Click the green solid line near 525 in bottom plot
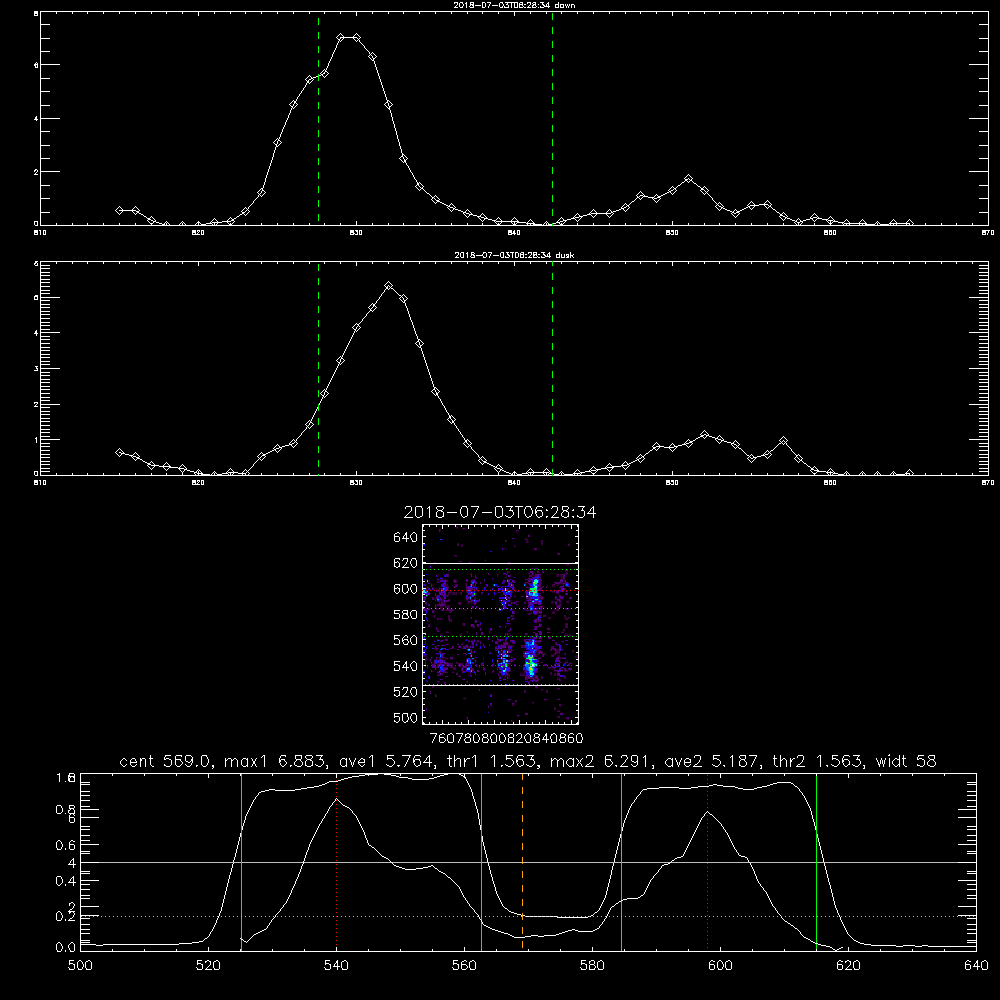This screenshot has height=1000, width=1000. pos(241,862)
